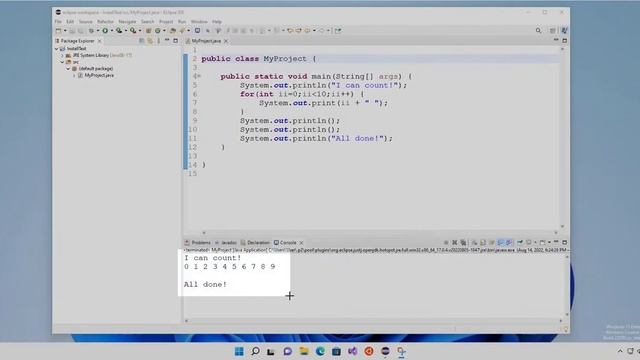
Task: Maximize the Console view
Action: point(564,242)
